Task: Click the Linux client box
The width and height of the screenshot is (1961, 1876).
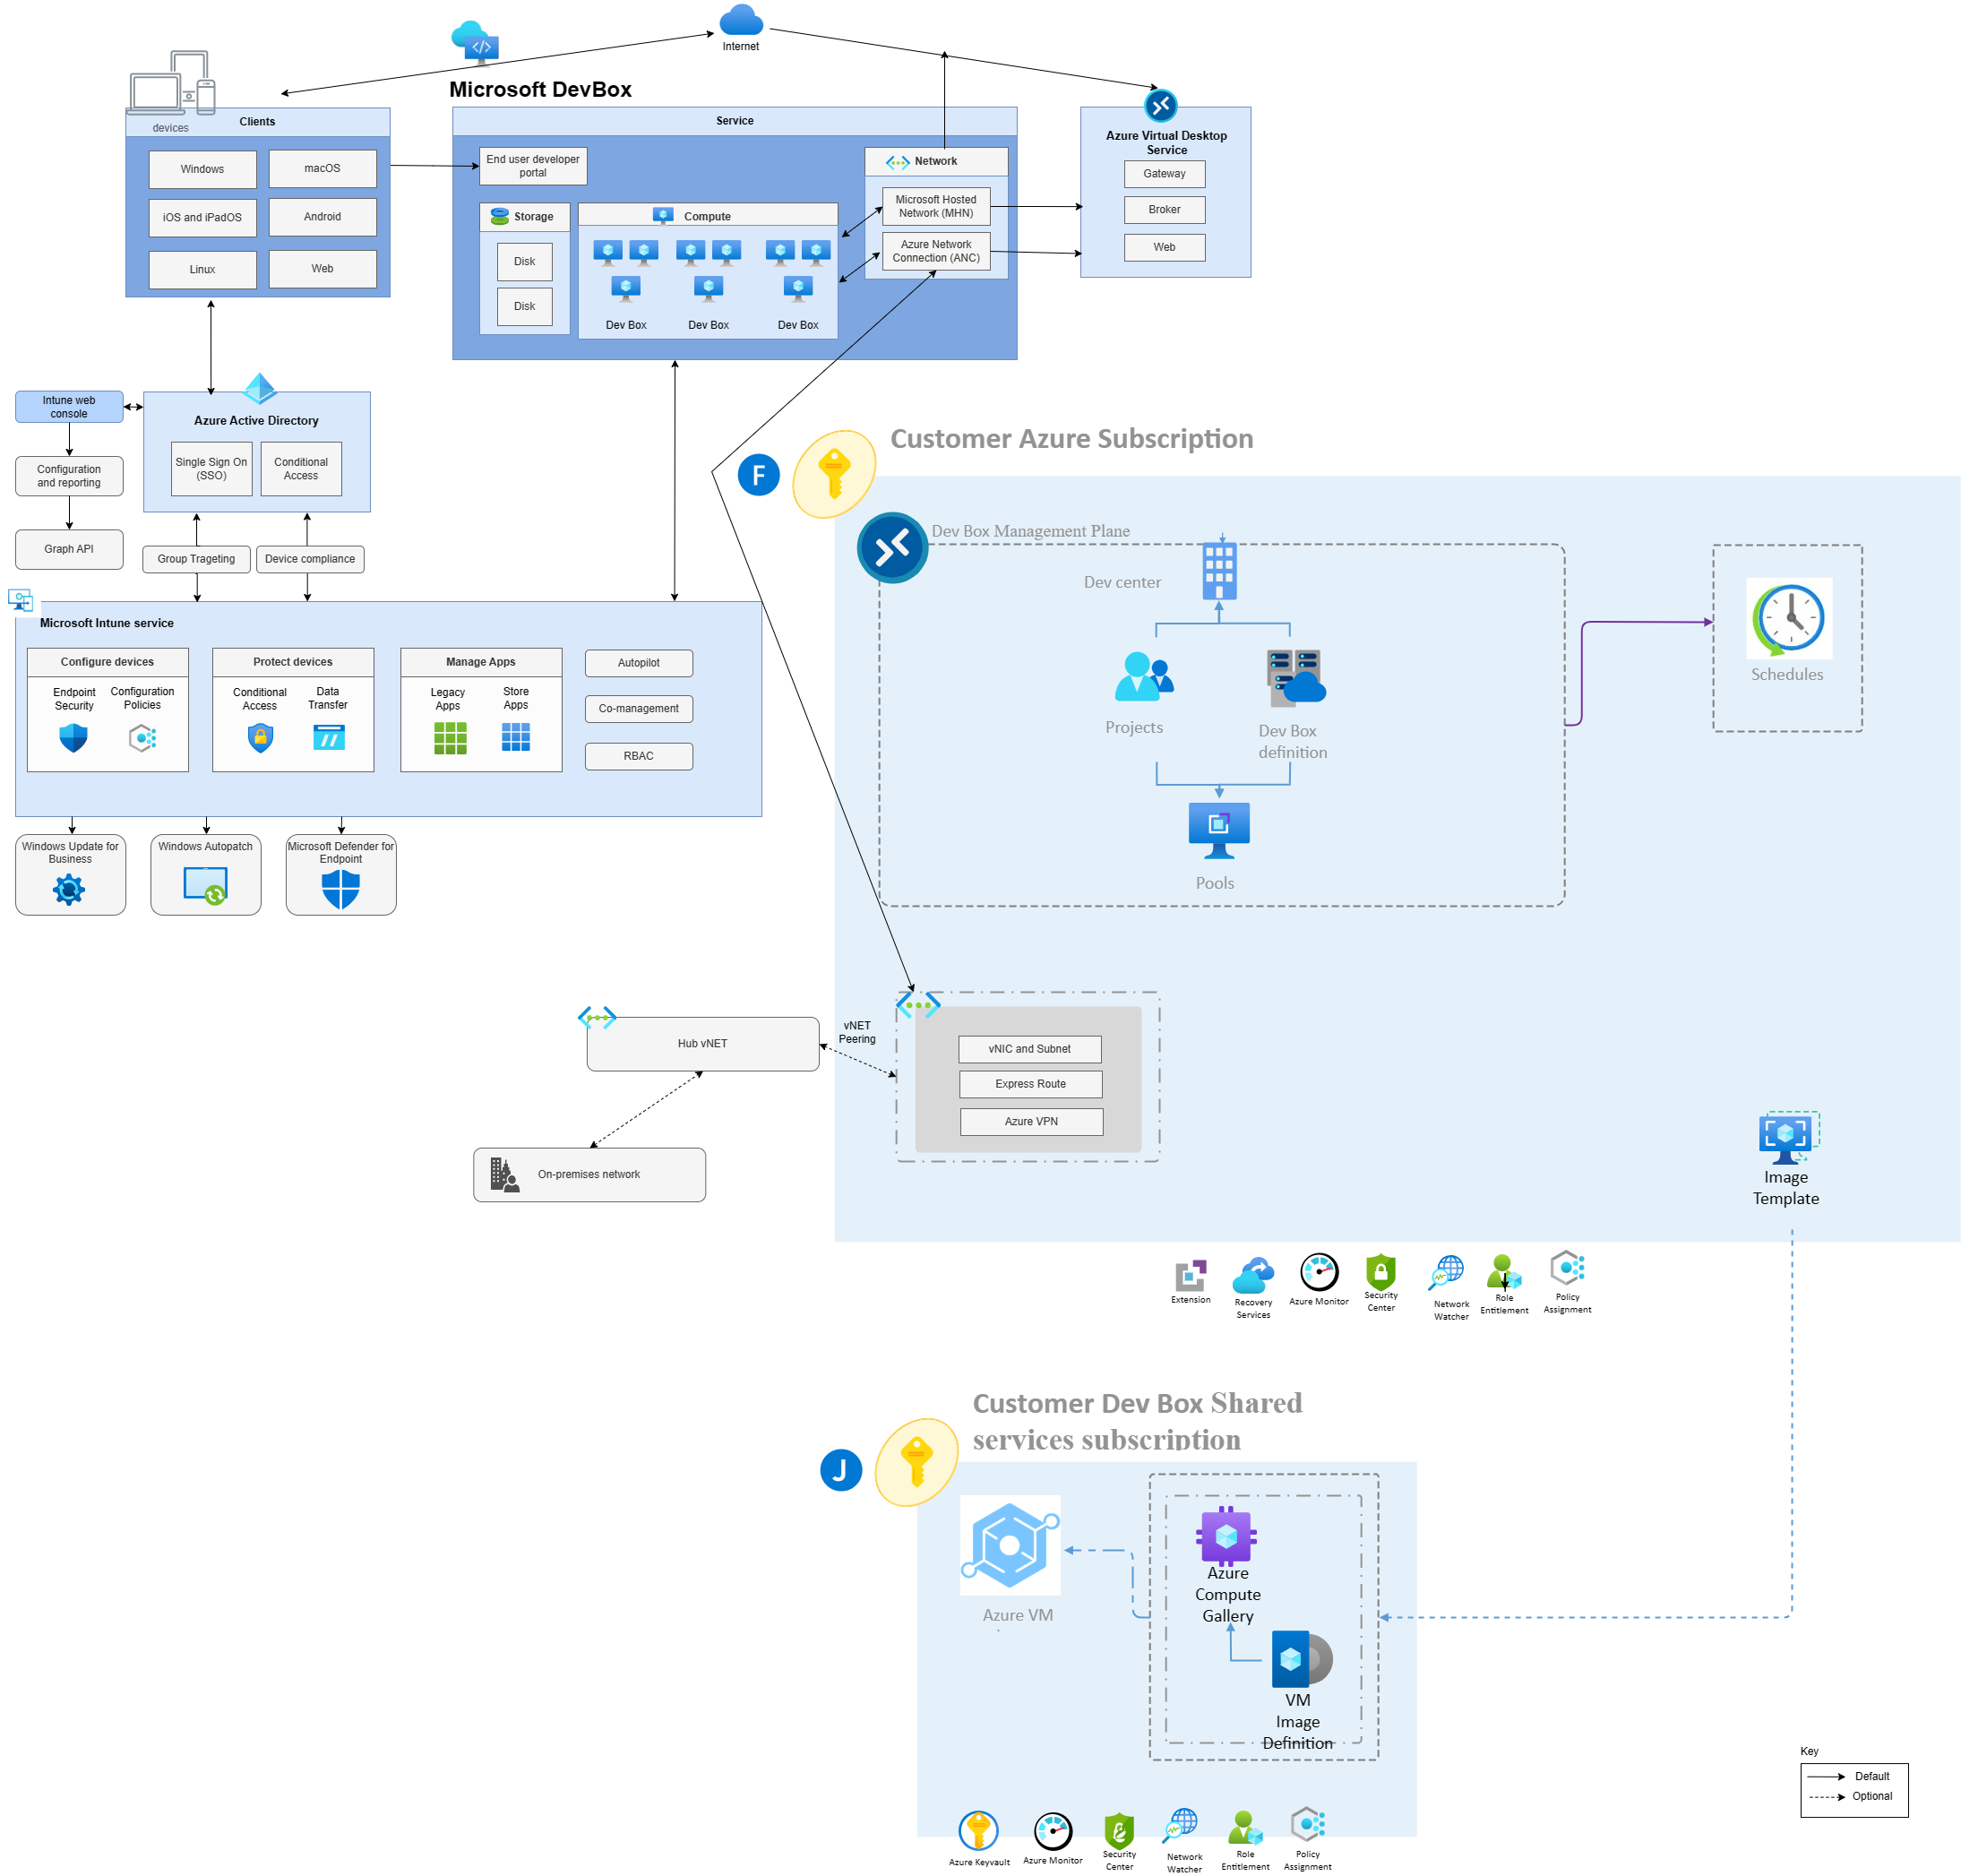Action: (x=202, y=269)
